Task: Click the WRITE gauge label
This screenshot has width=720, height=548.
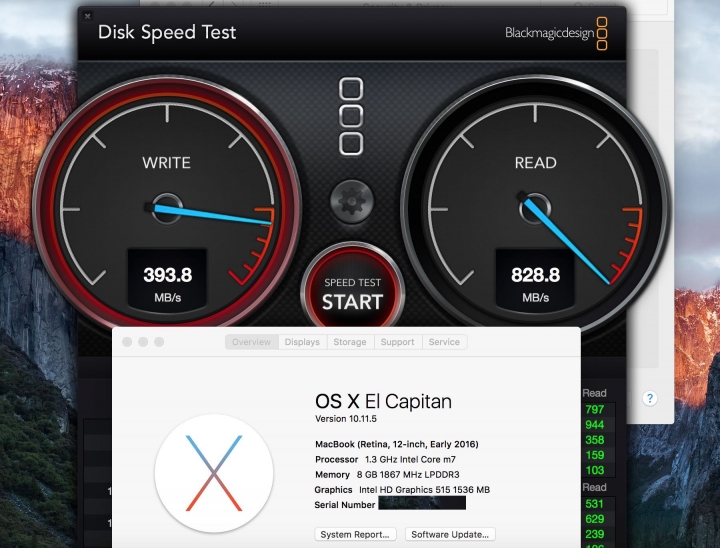Action: (x=166, y=163)
